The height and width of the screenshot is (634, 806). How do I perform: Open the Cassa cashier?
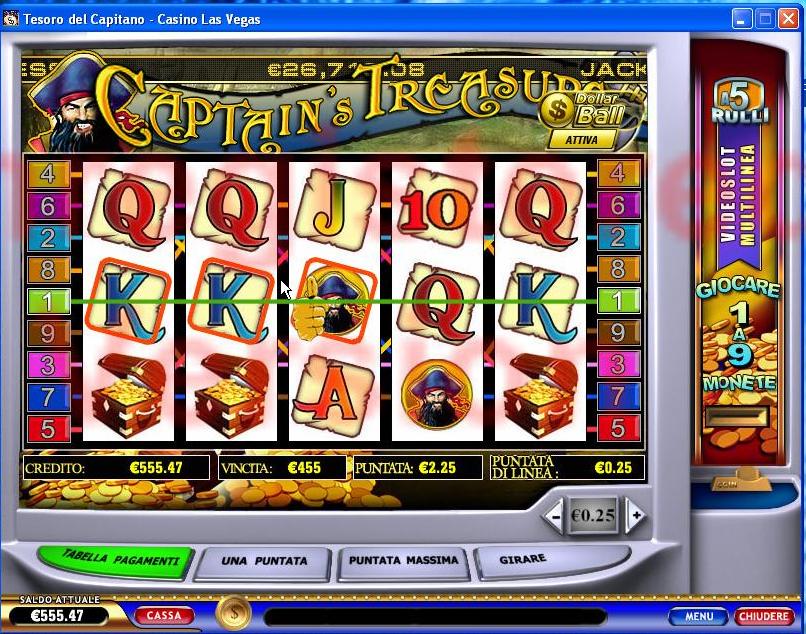pos(164,615)
